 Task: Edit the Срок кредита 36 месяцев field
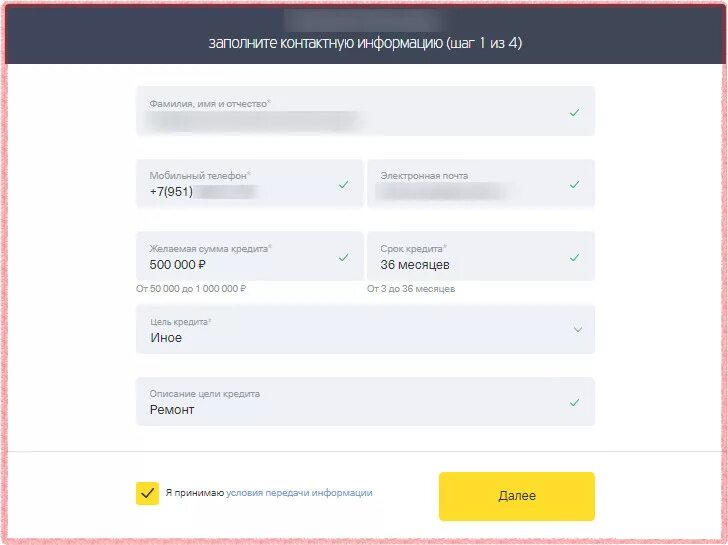(481, 256)
